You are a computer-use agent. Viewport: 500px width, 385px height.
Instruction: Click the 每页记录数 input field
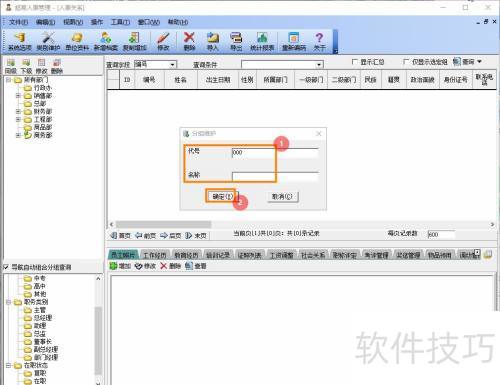click(441, 234)
